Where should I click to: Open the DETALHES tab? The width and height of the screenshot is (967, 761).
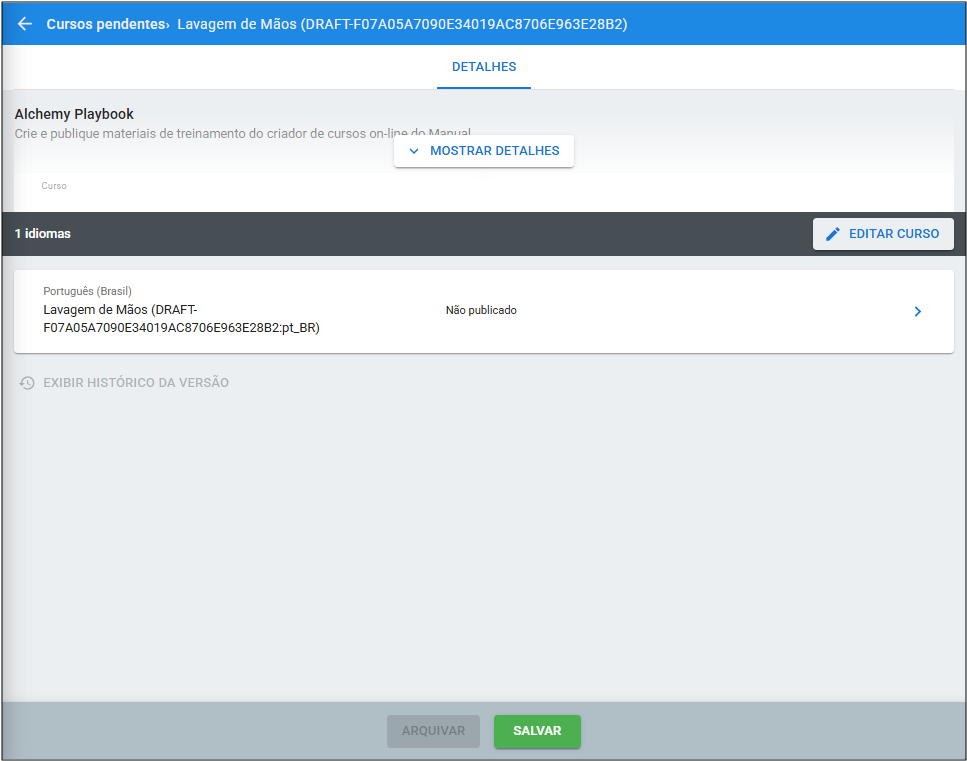(484, 67)
